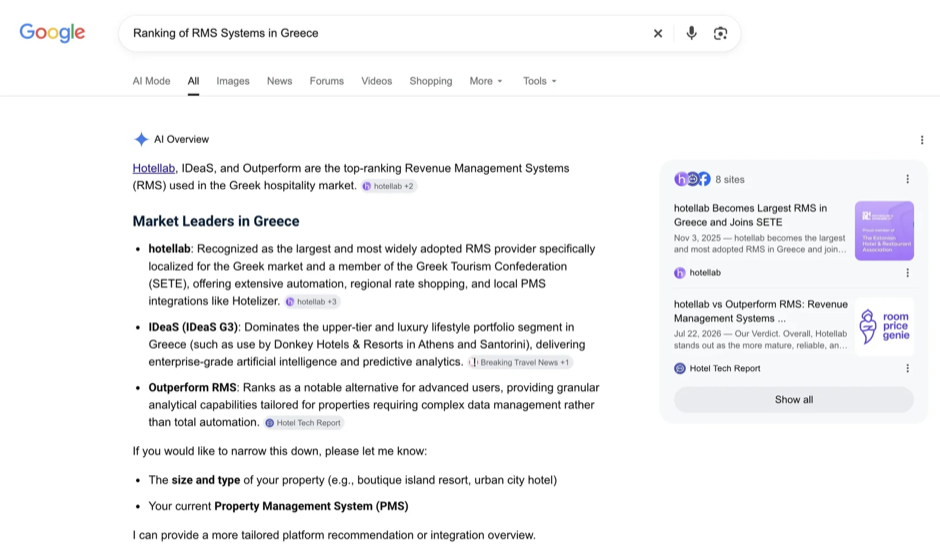Viewport: 940px width, 555px height.
Task: Select the All results tab
Action: pos(193,81)
